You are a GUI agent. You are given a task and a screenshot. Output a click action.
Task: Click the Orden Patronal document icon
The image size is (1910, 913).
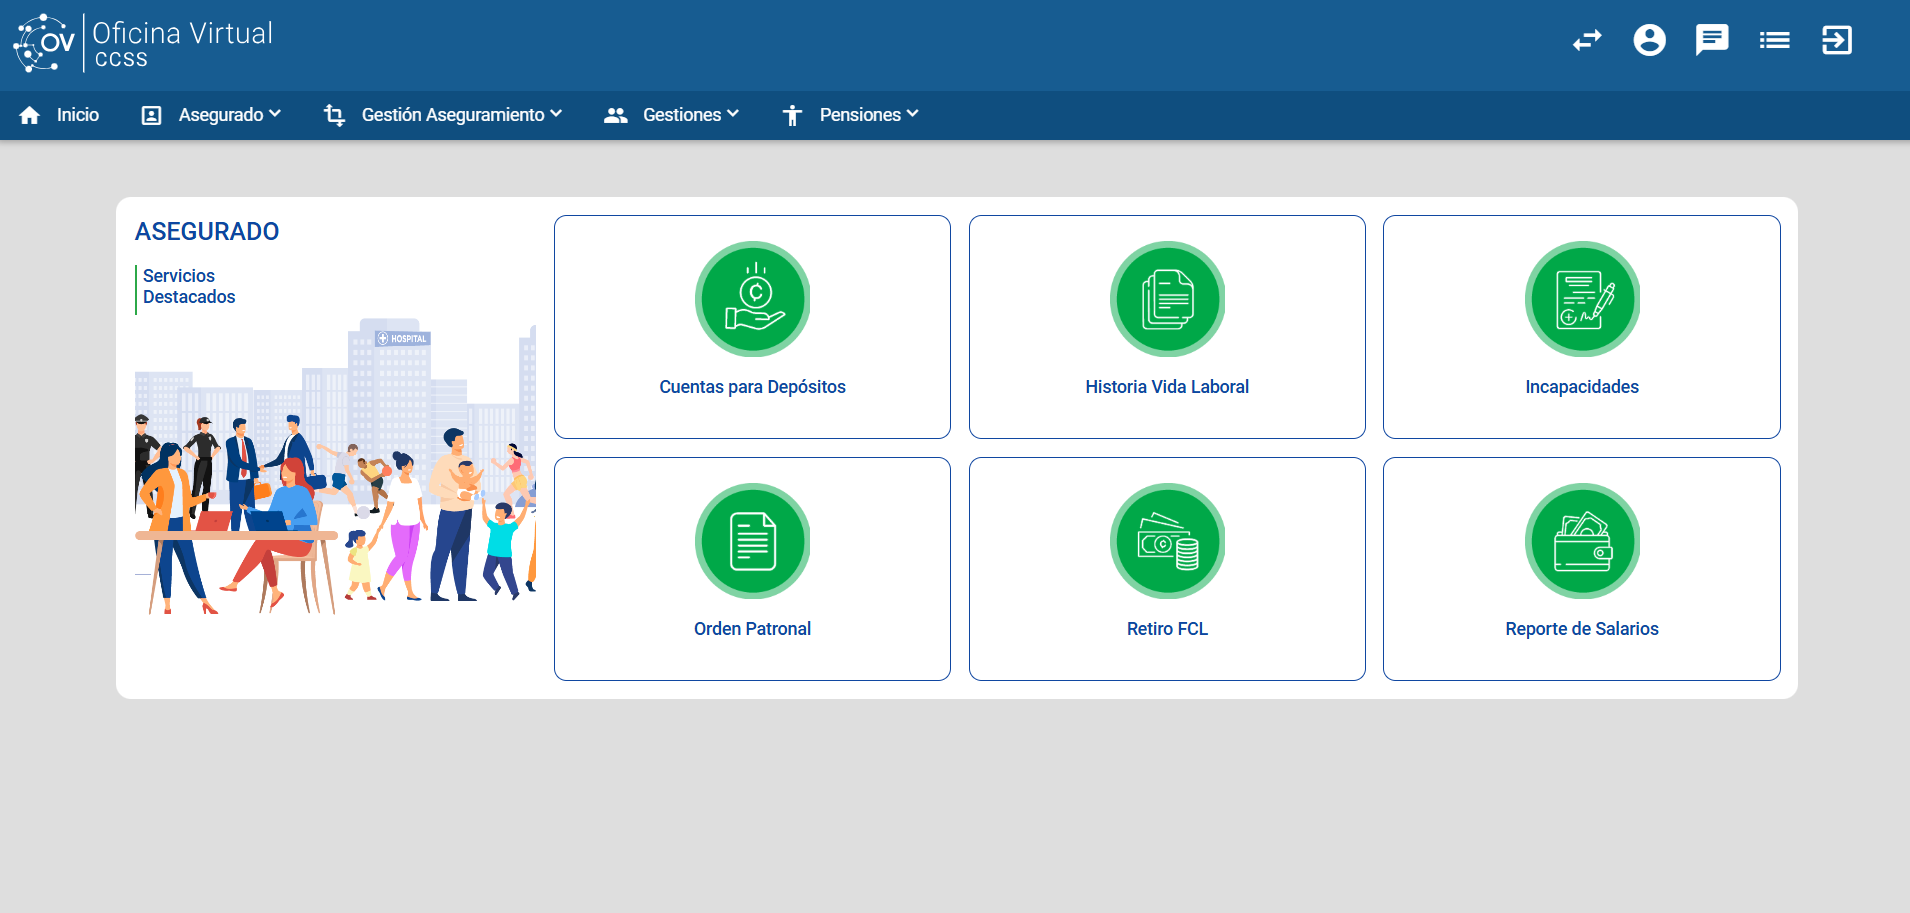pyautogui.click(x=752, y=541)
